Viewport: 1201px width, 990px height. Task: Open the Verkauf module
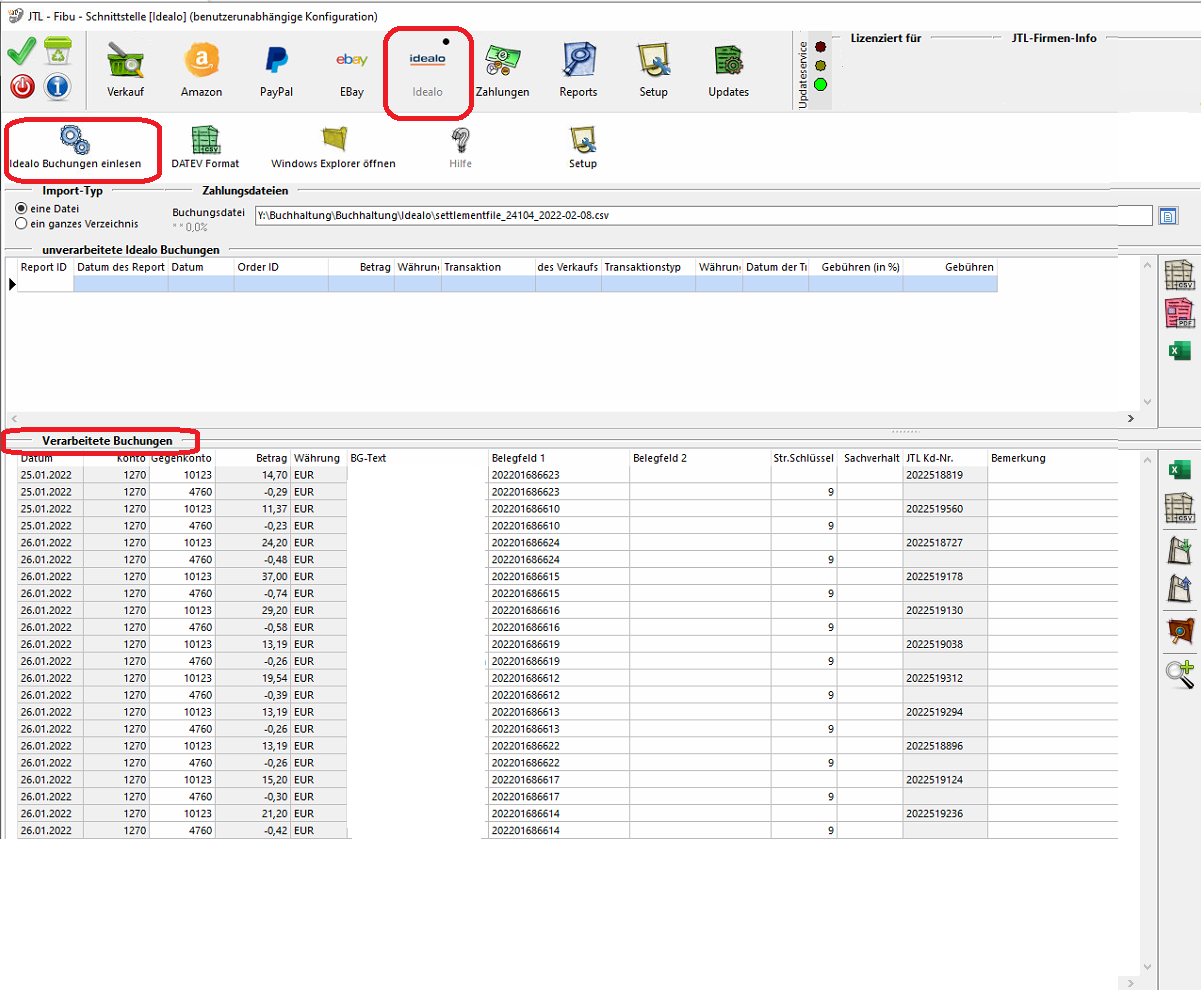pyautogui.click(x=126, y=70)
